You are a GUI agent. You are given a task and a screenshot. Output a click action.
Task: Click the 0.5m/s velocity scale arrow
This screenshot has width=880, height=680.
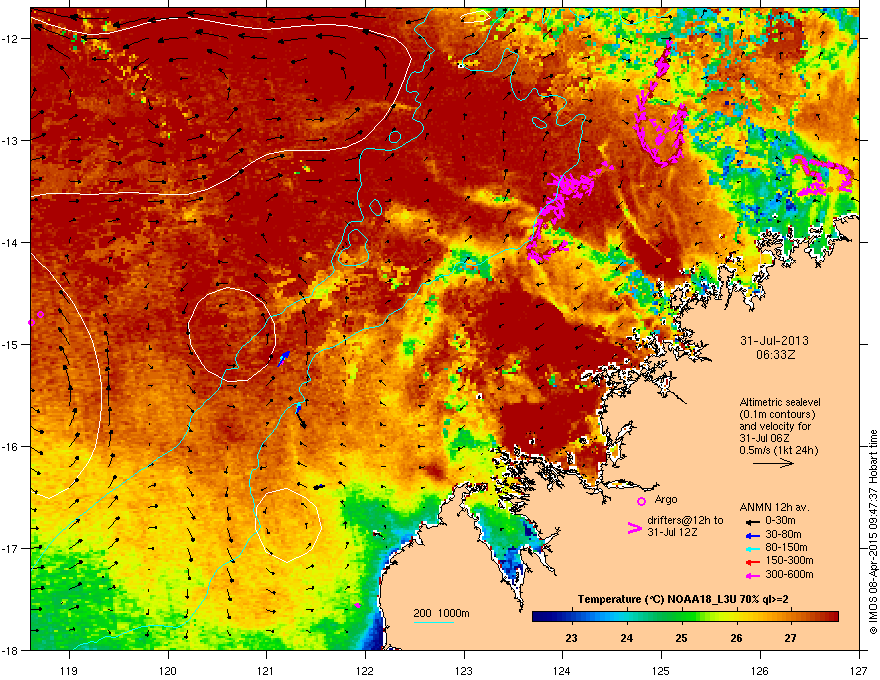[773, 463]
